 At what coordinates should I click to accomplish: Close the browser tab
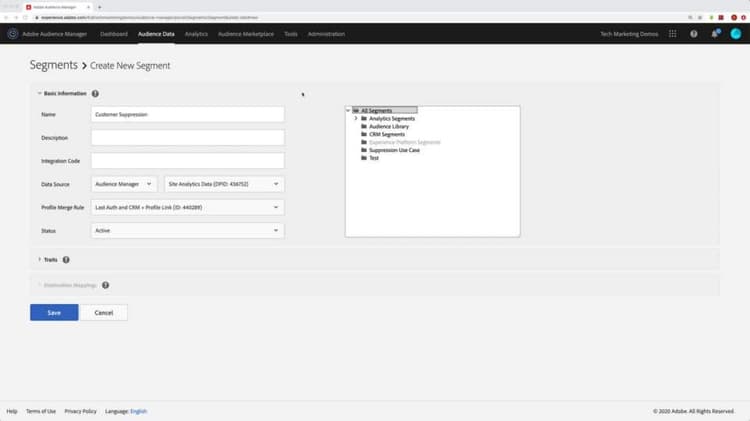(x=88, y=7)
